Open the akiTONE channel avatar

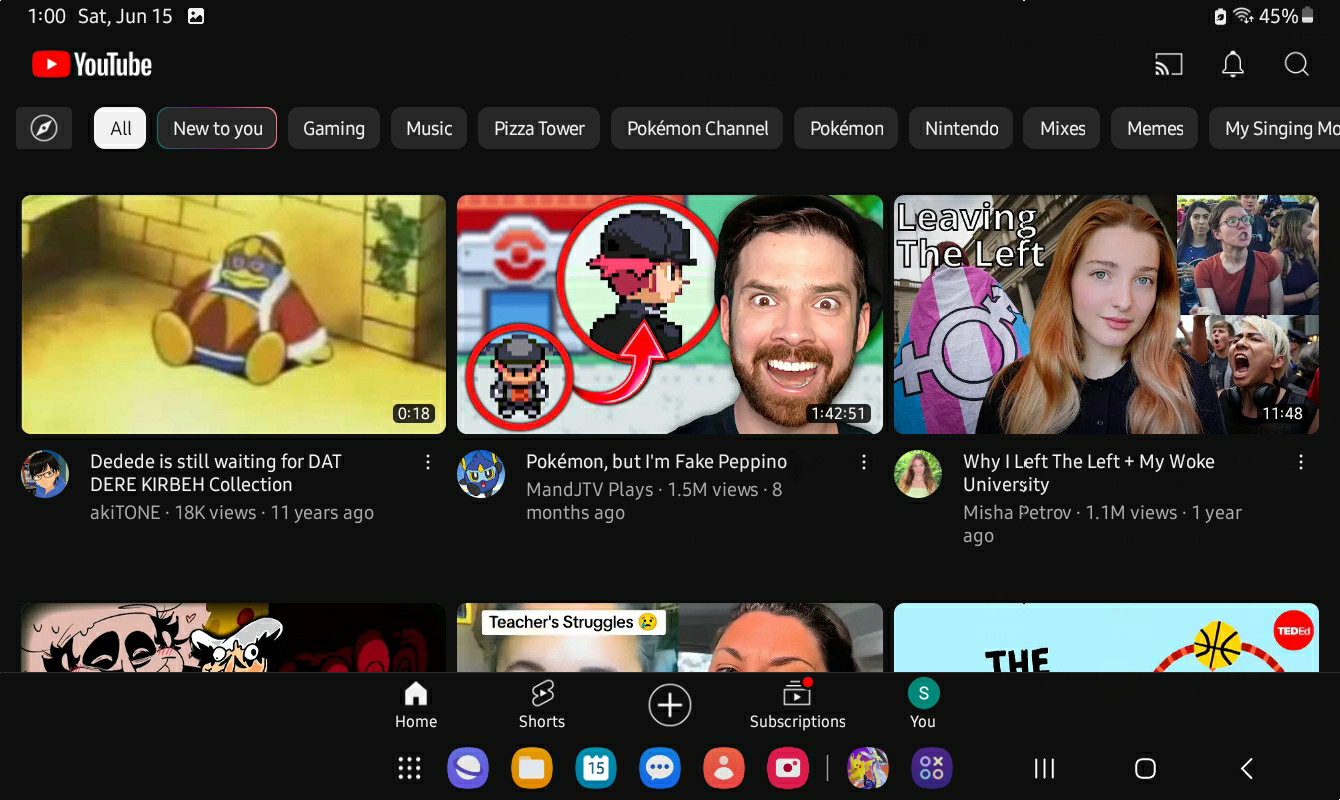point(45,474)
